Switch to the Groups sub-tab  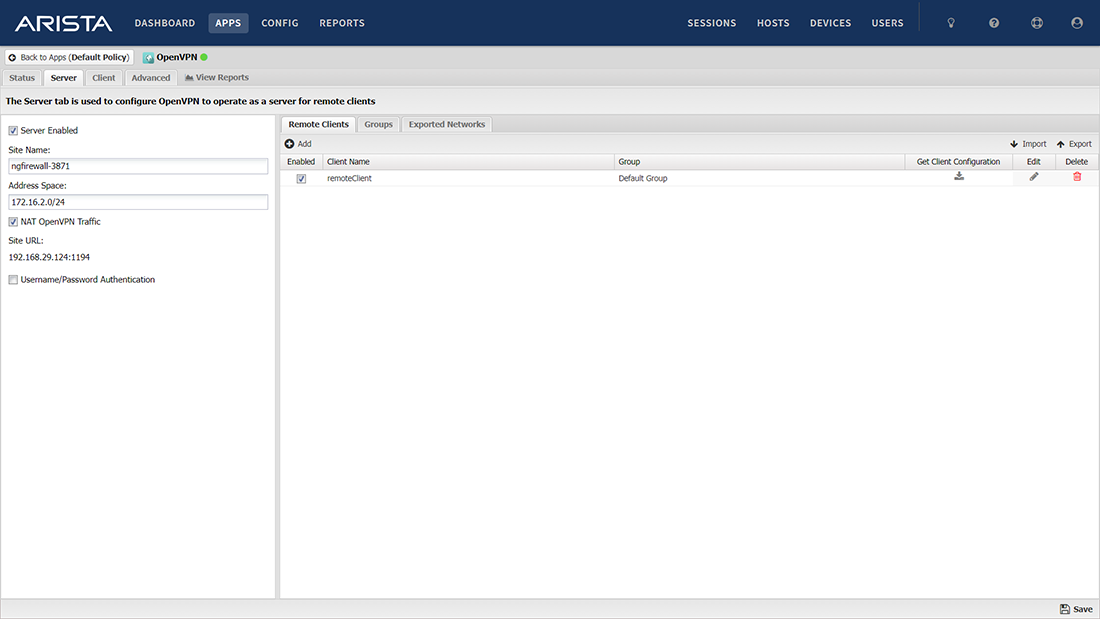378,124
